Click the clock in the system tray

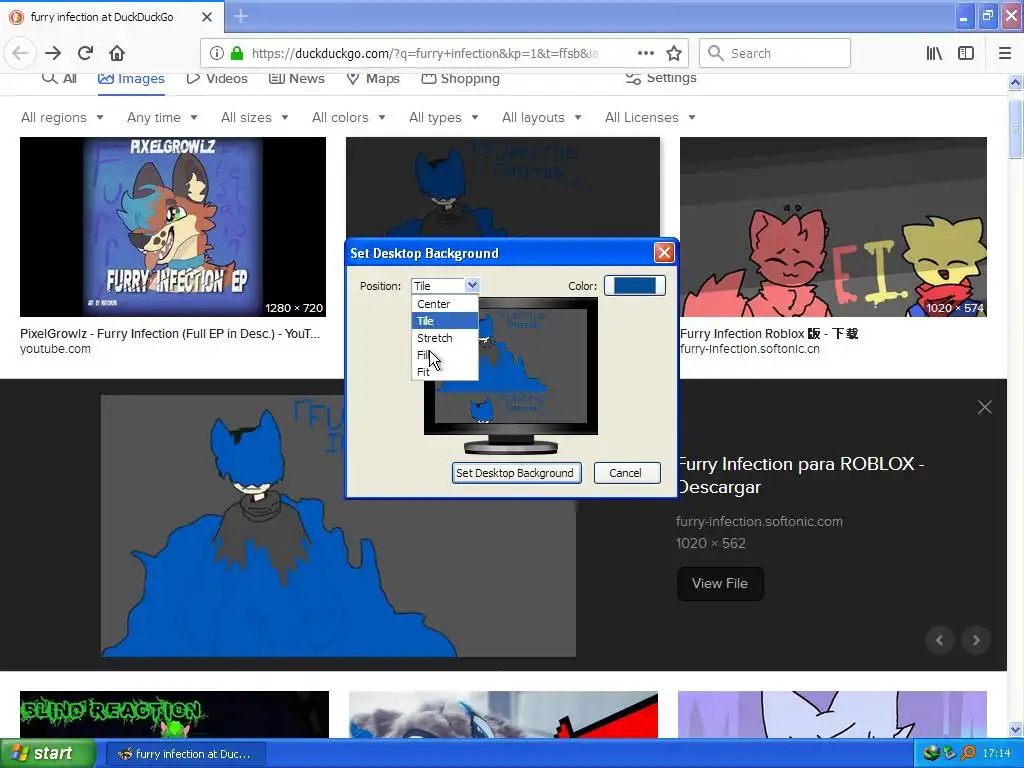[997, 754]
